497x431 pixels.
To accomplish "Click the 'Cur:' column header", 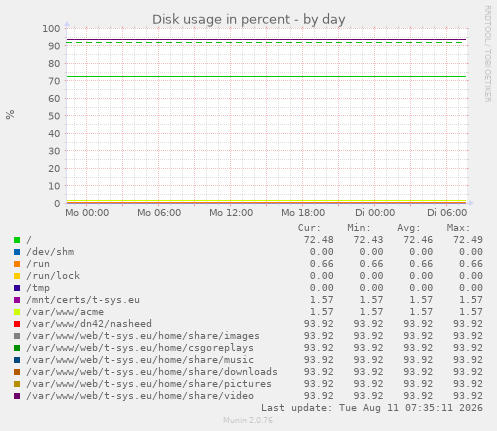I will tap(309, 228).
